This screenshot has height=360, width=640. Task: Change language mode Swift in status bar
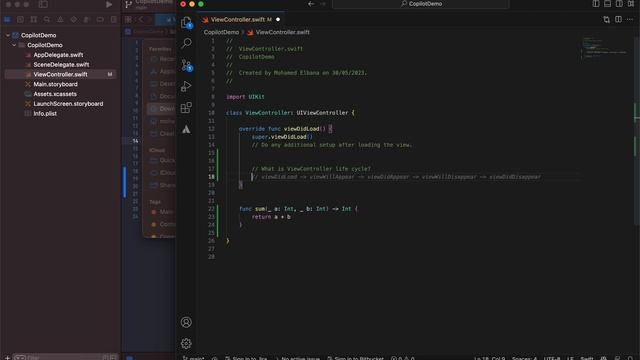click(x=587, y=358)
